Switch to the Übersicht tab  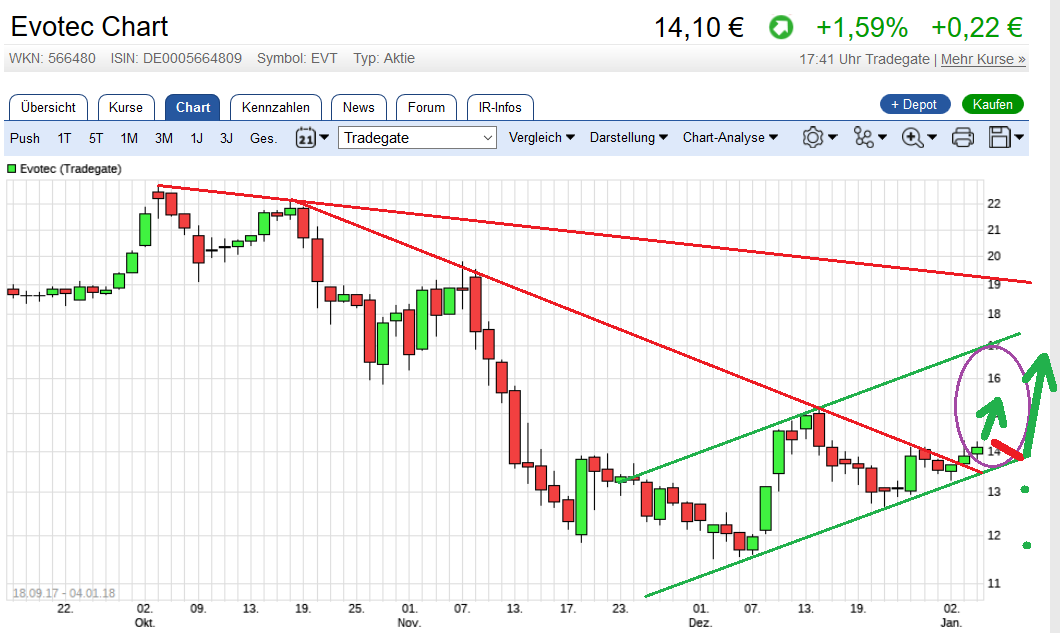48,108
